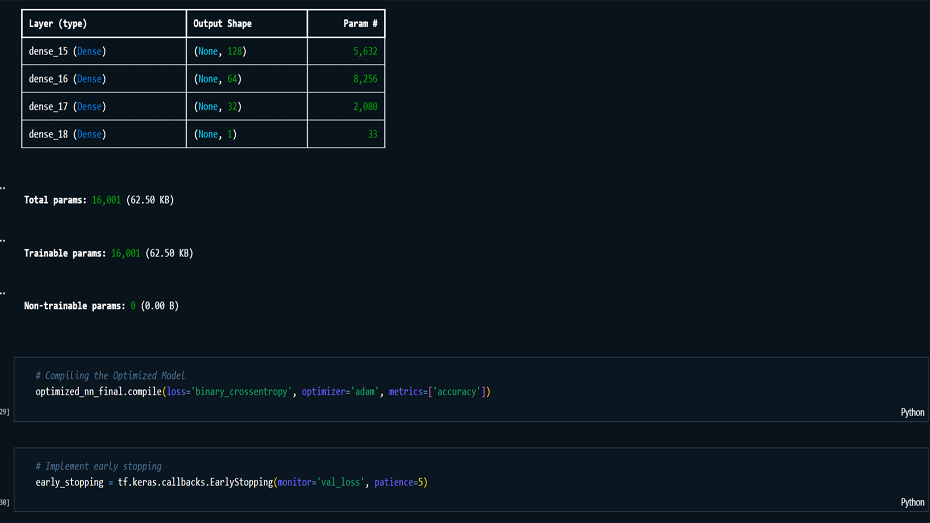Open the output menu beside Trainable params
This screenshot has height=523, width=930.
tap(3, 240)
